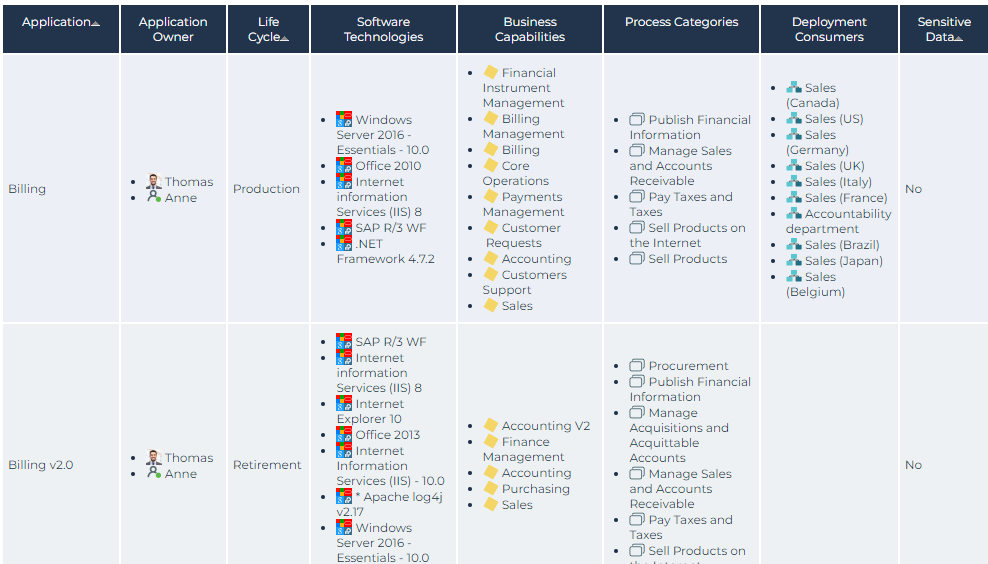Viewport: 988px width, 564px height.
Task: Click the Accounting V2 capability icon
Action: tap(490, 426)
